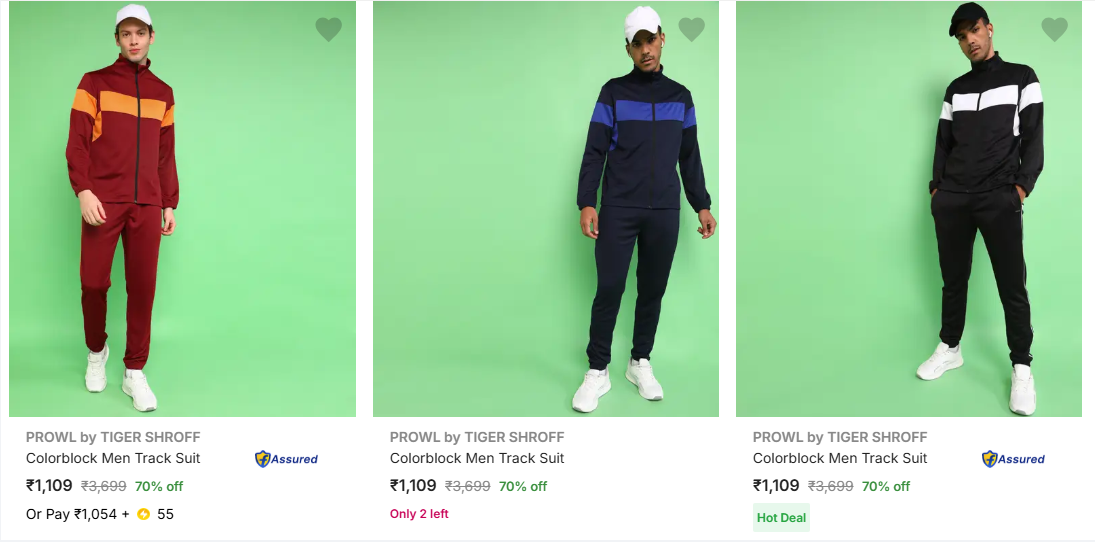Image resolution: width=1095 pixels, height=542 pixels.
Task: Click PROWL by TIGER SHROFF brand on second item
Action: [477, 437]
